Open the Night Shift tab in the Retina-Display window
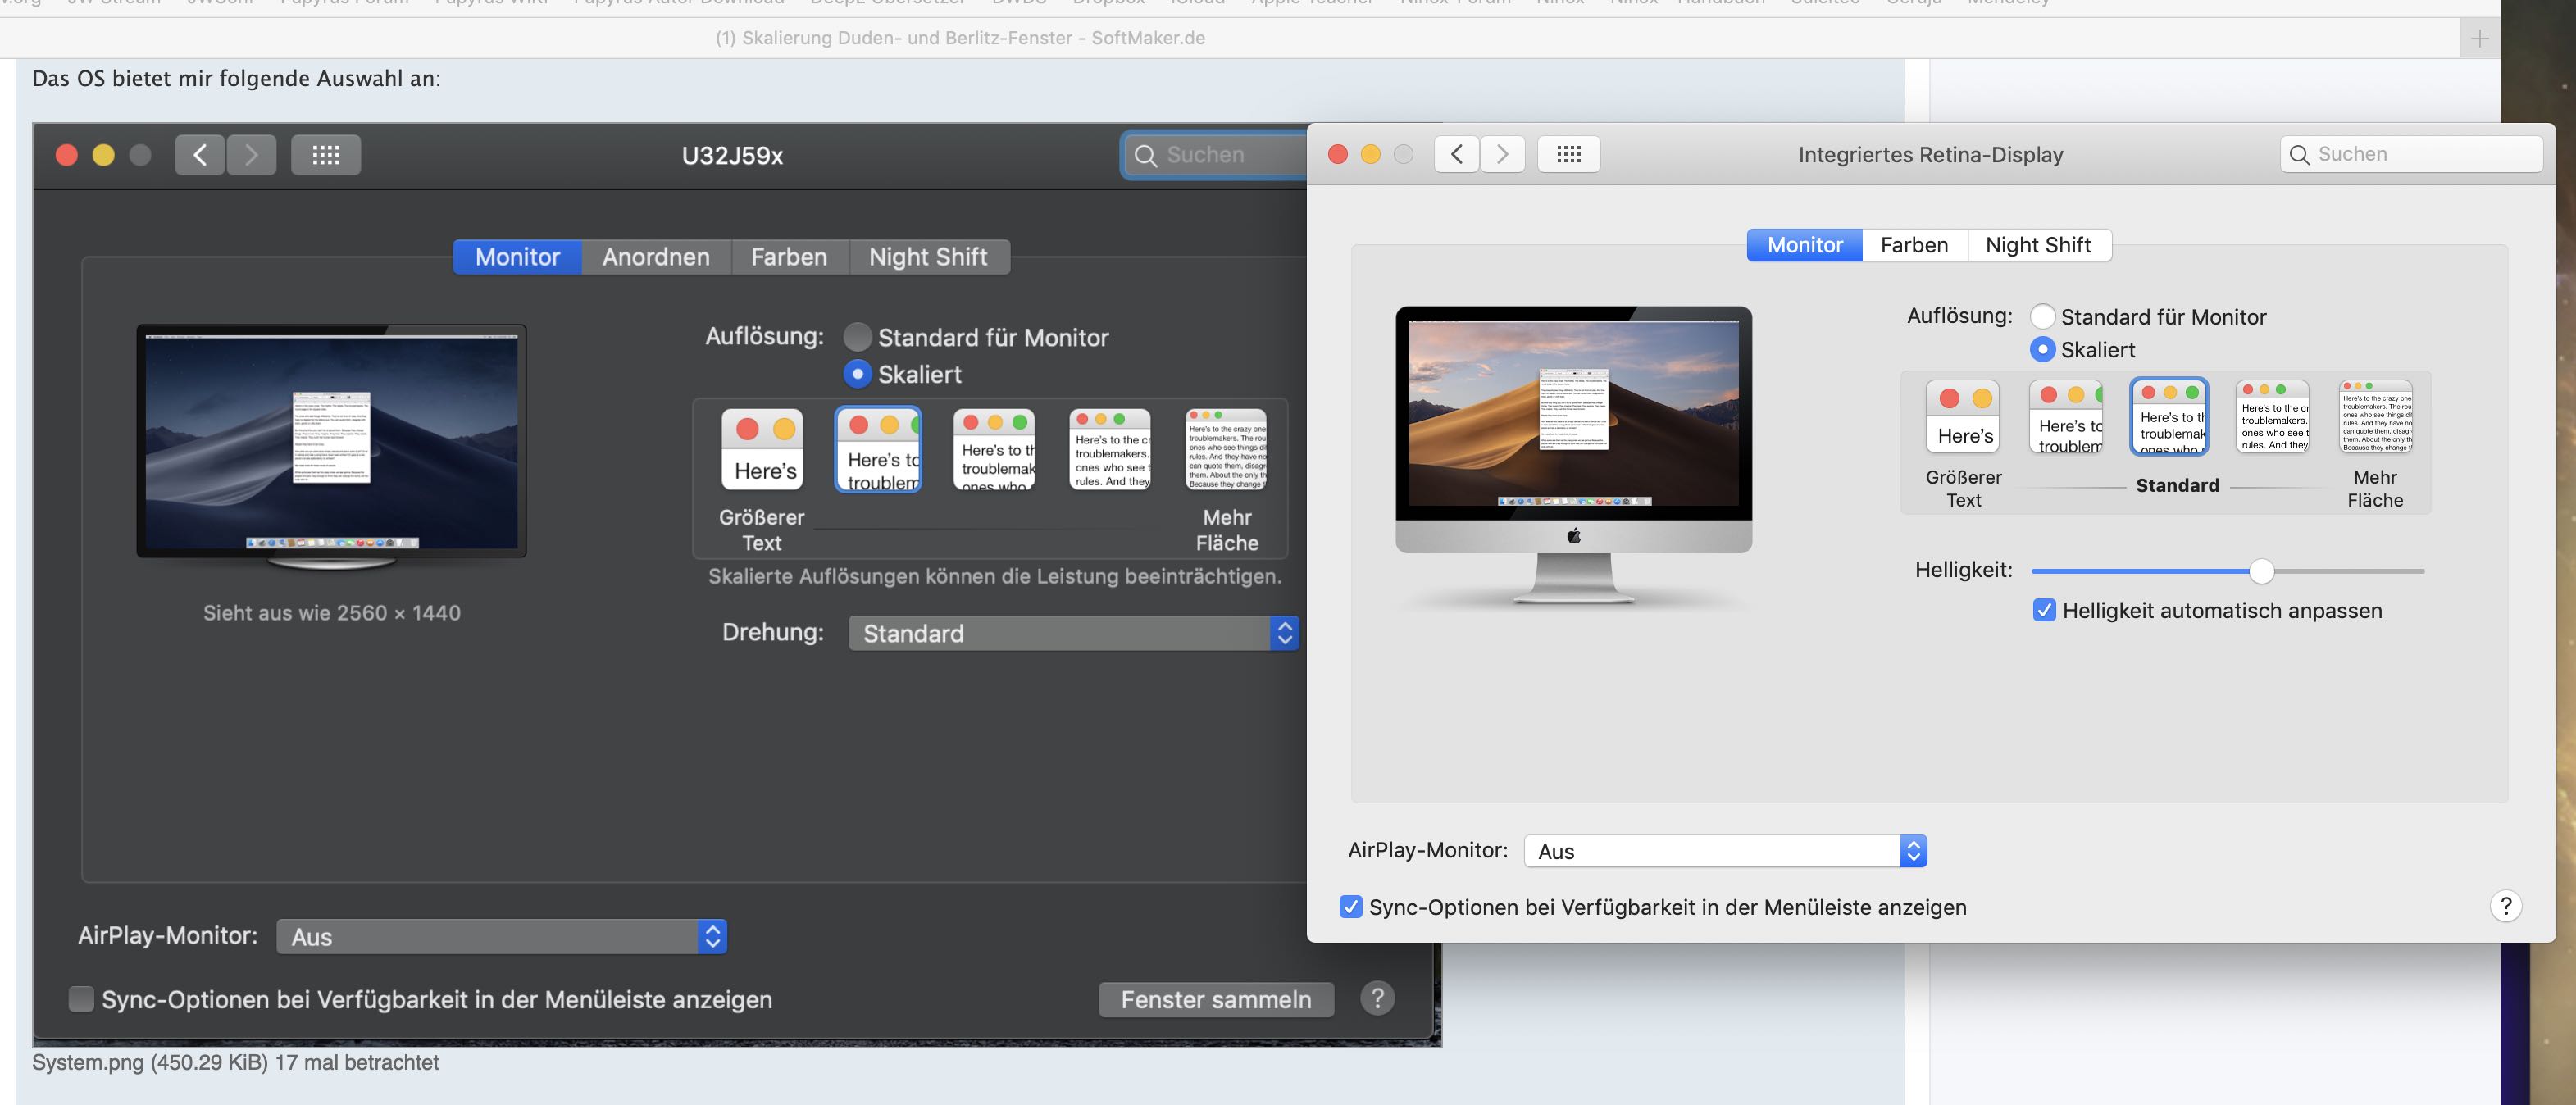The width and height of the screenshot is (2576, 1105). [2037, 245]
